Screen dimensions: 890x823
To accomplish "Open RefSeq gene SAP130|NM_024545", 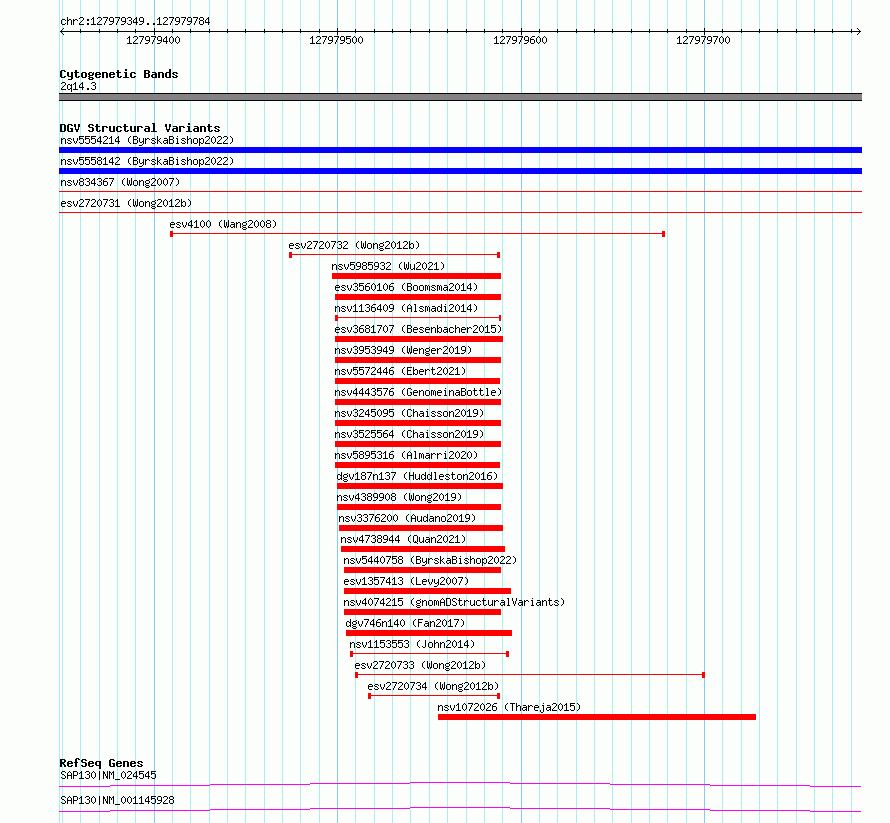I will (x=108, y=775).
